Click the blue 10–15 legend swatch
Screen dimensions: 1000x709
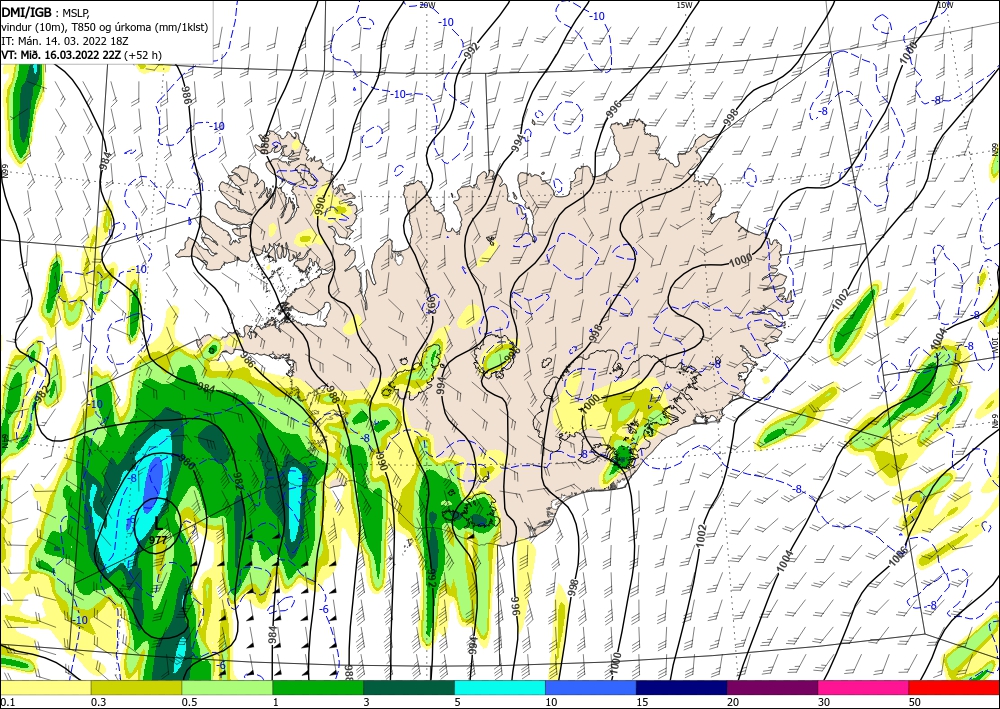[x=591, y=687]
